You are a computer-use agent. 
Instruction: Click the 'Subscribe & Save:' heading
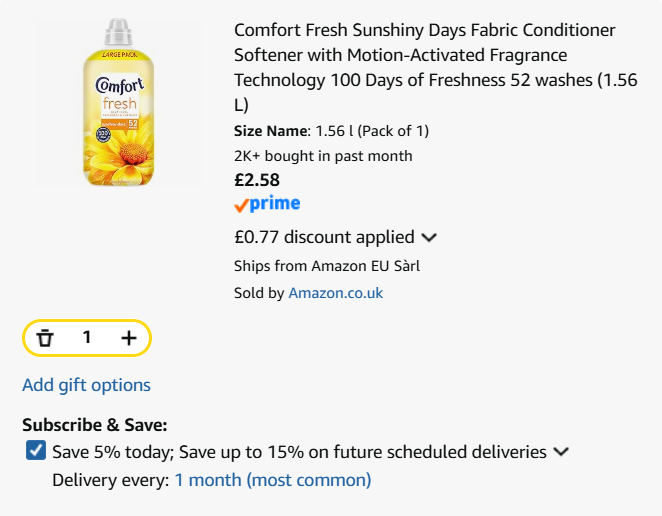[95, 424]
